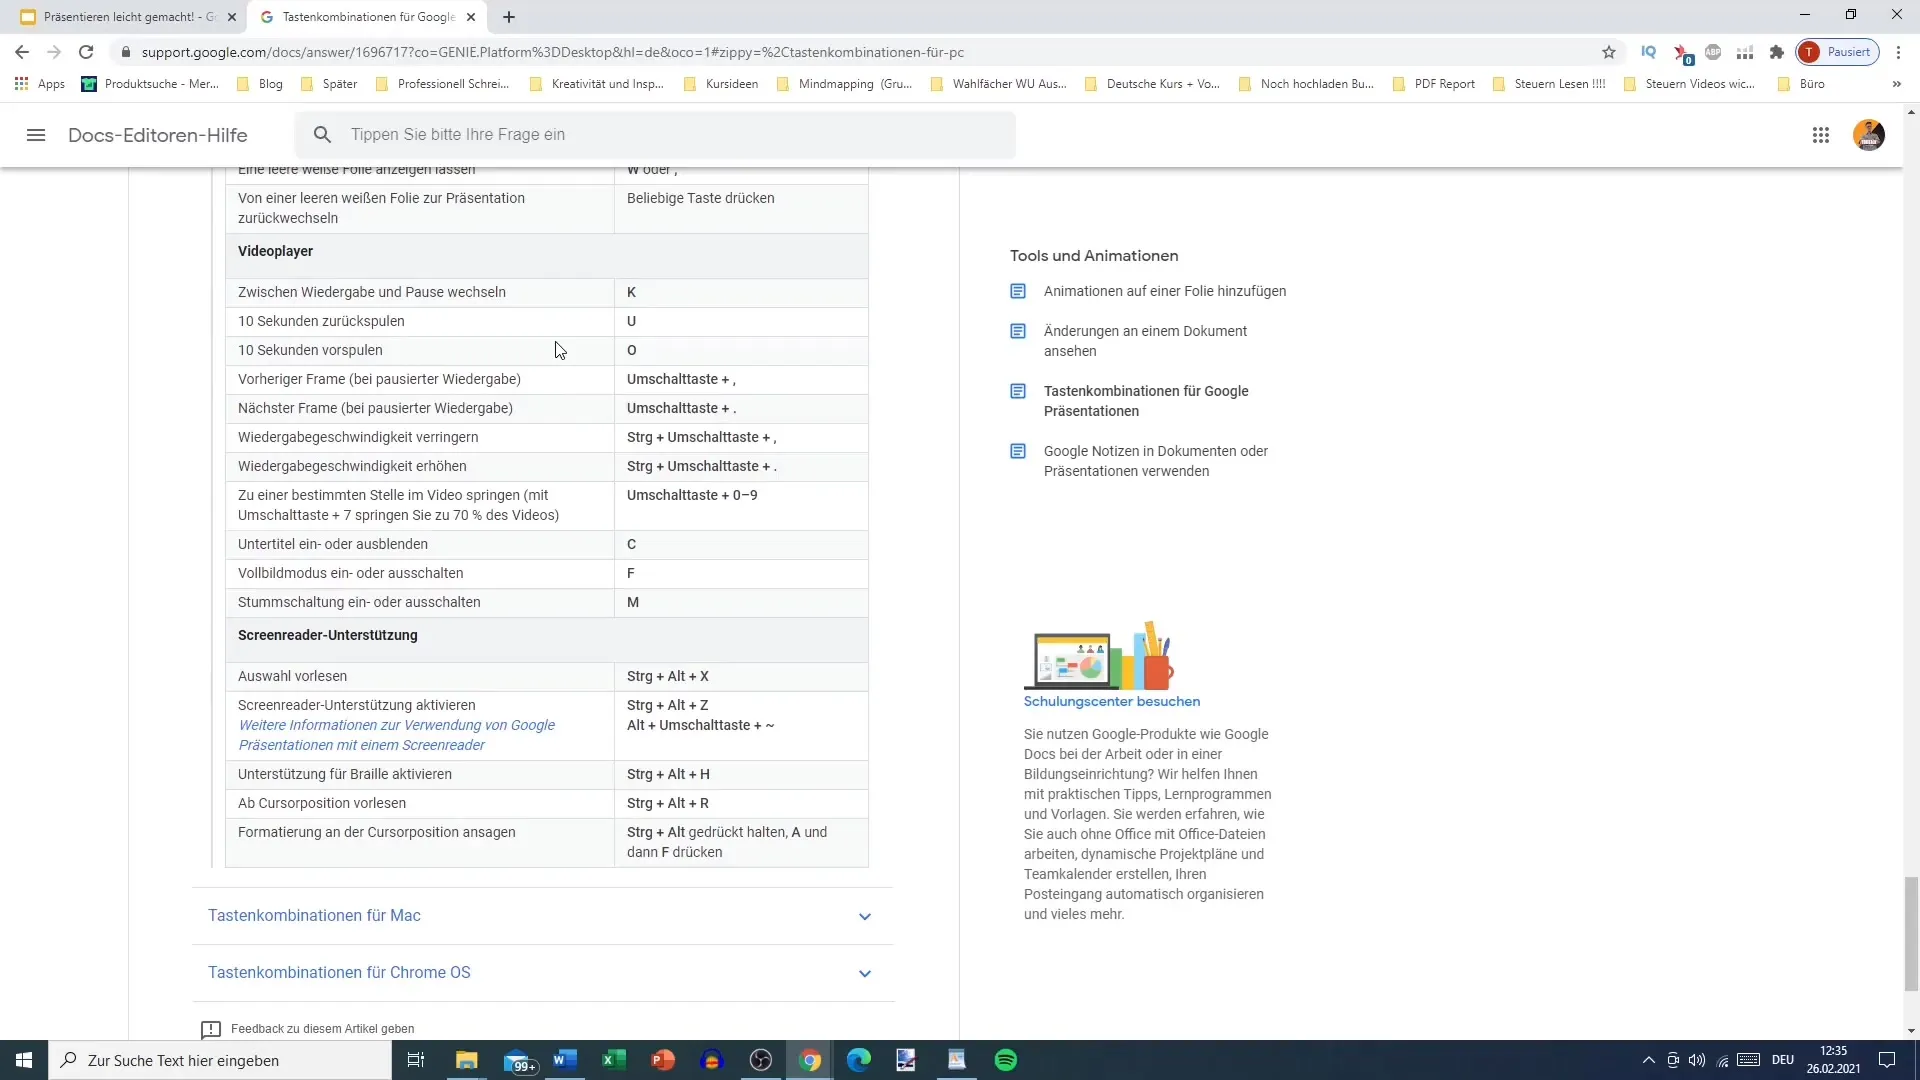Image resolution: width=1920 pixels, height=1080 pixels.
Task: Open the Blog bookmark folder
Action: click(x=260, y=84)
